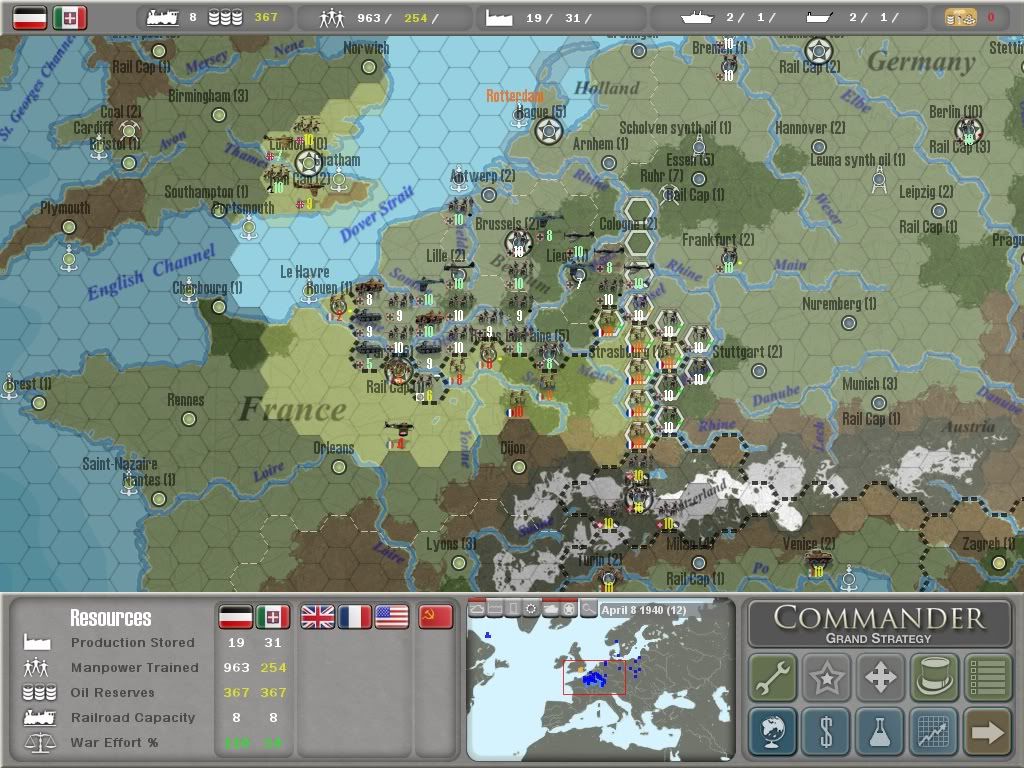Viewport: 1024px width, 768px height.
Task: Click the Italian flag in top bar
Action: (70, 18)
